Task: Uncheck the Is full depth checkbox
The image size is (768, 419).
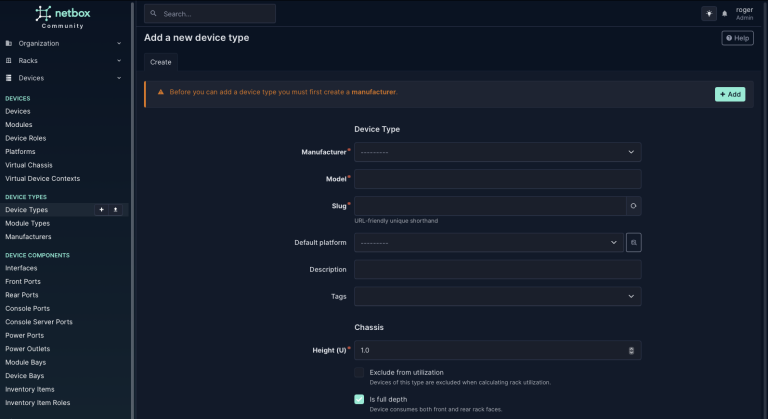Action: (x=359, y=399)
